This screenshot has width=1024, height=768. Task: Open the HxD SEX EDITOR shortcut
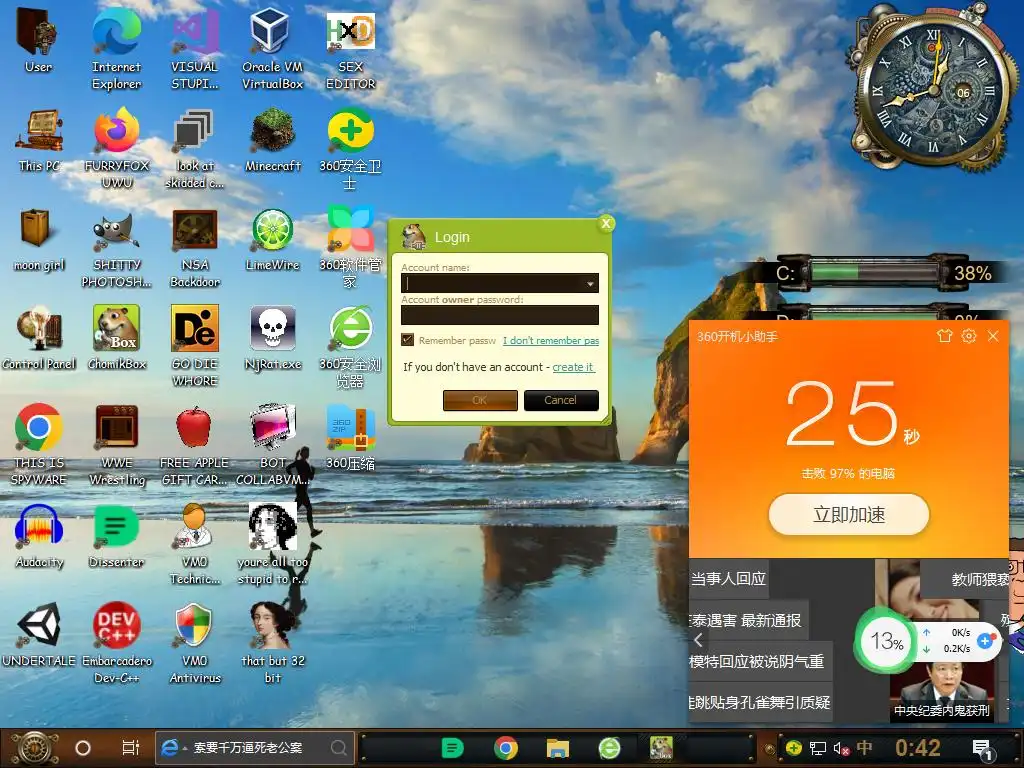[x=351, y=49]
